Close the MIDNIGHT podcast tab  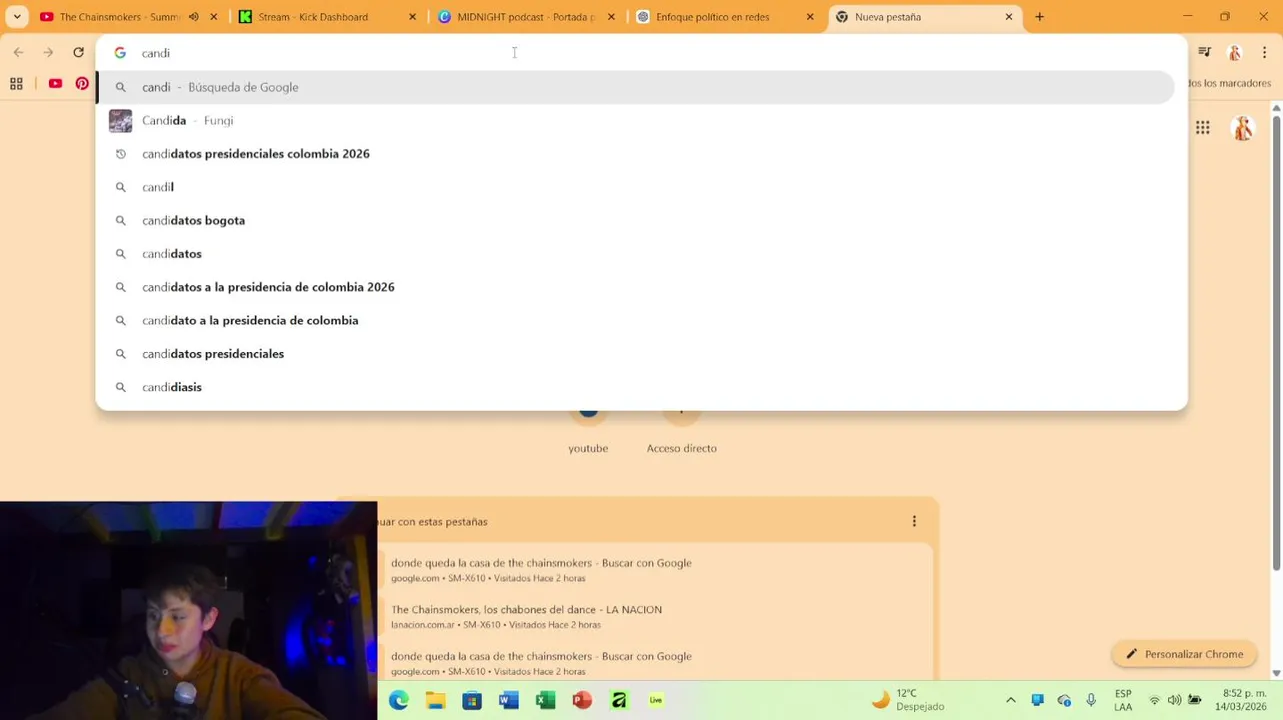click(x=611, y=17)
